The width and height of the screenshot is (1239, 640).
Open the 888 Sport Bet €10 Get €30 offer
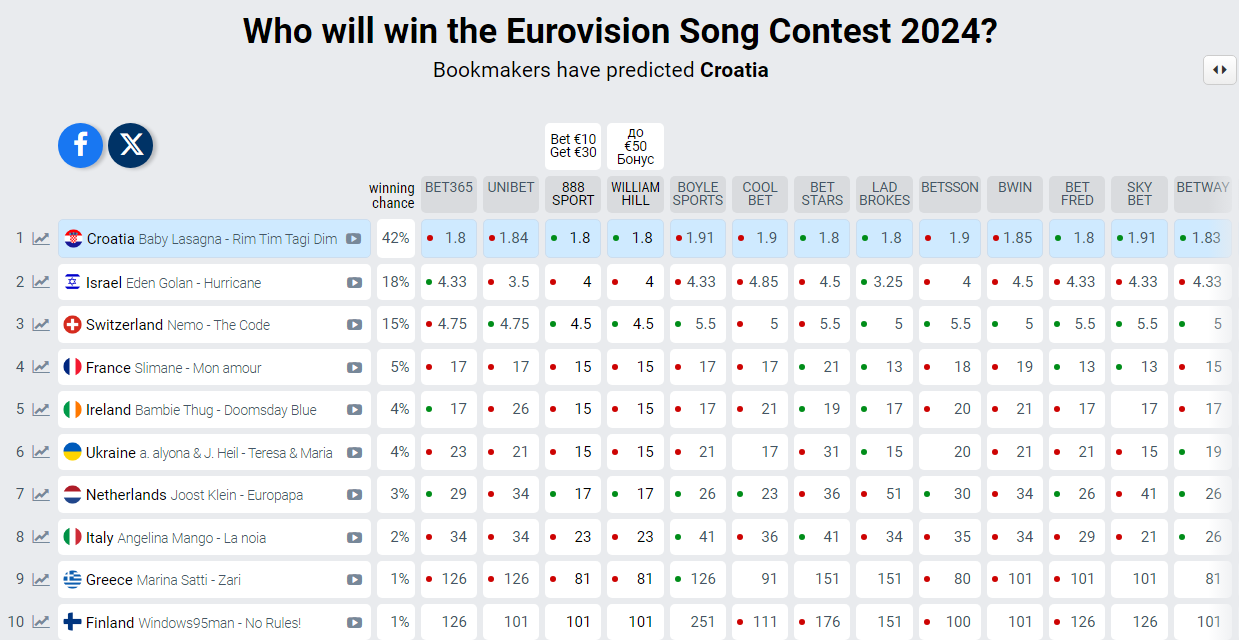click(x=573, y=146)
